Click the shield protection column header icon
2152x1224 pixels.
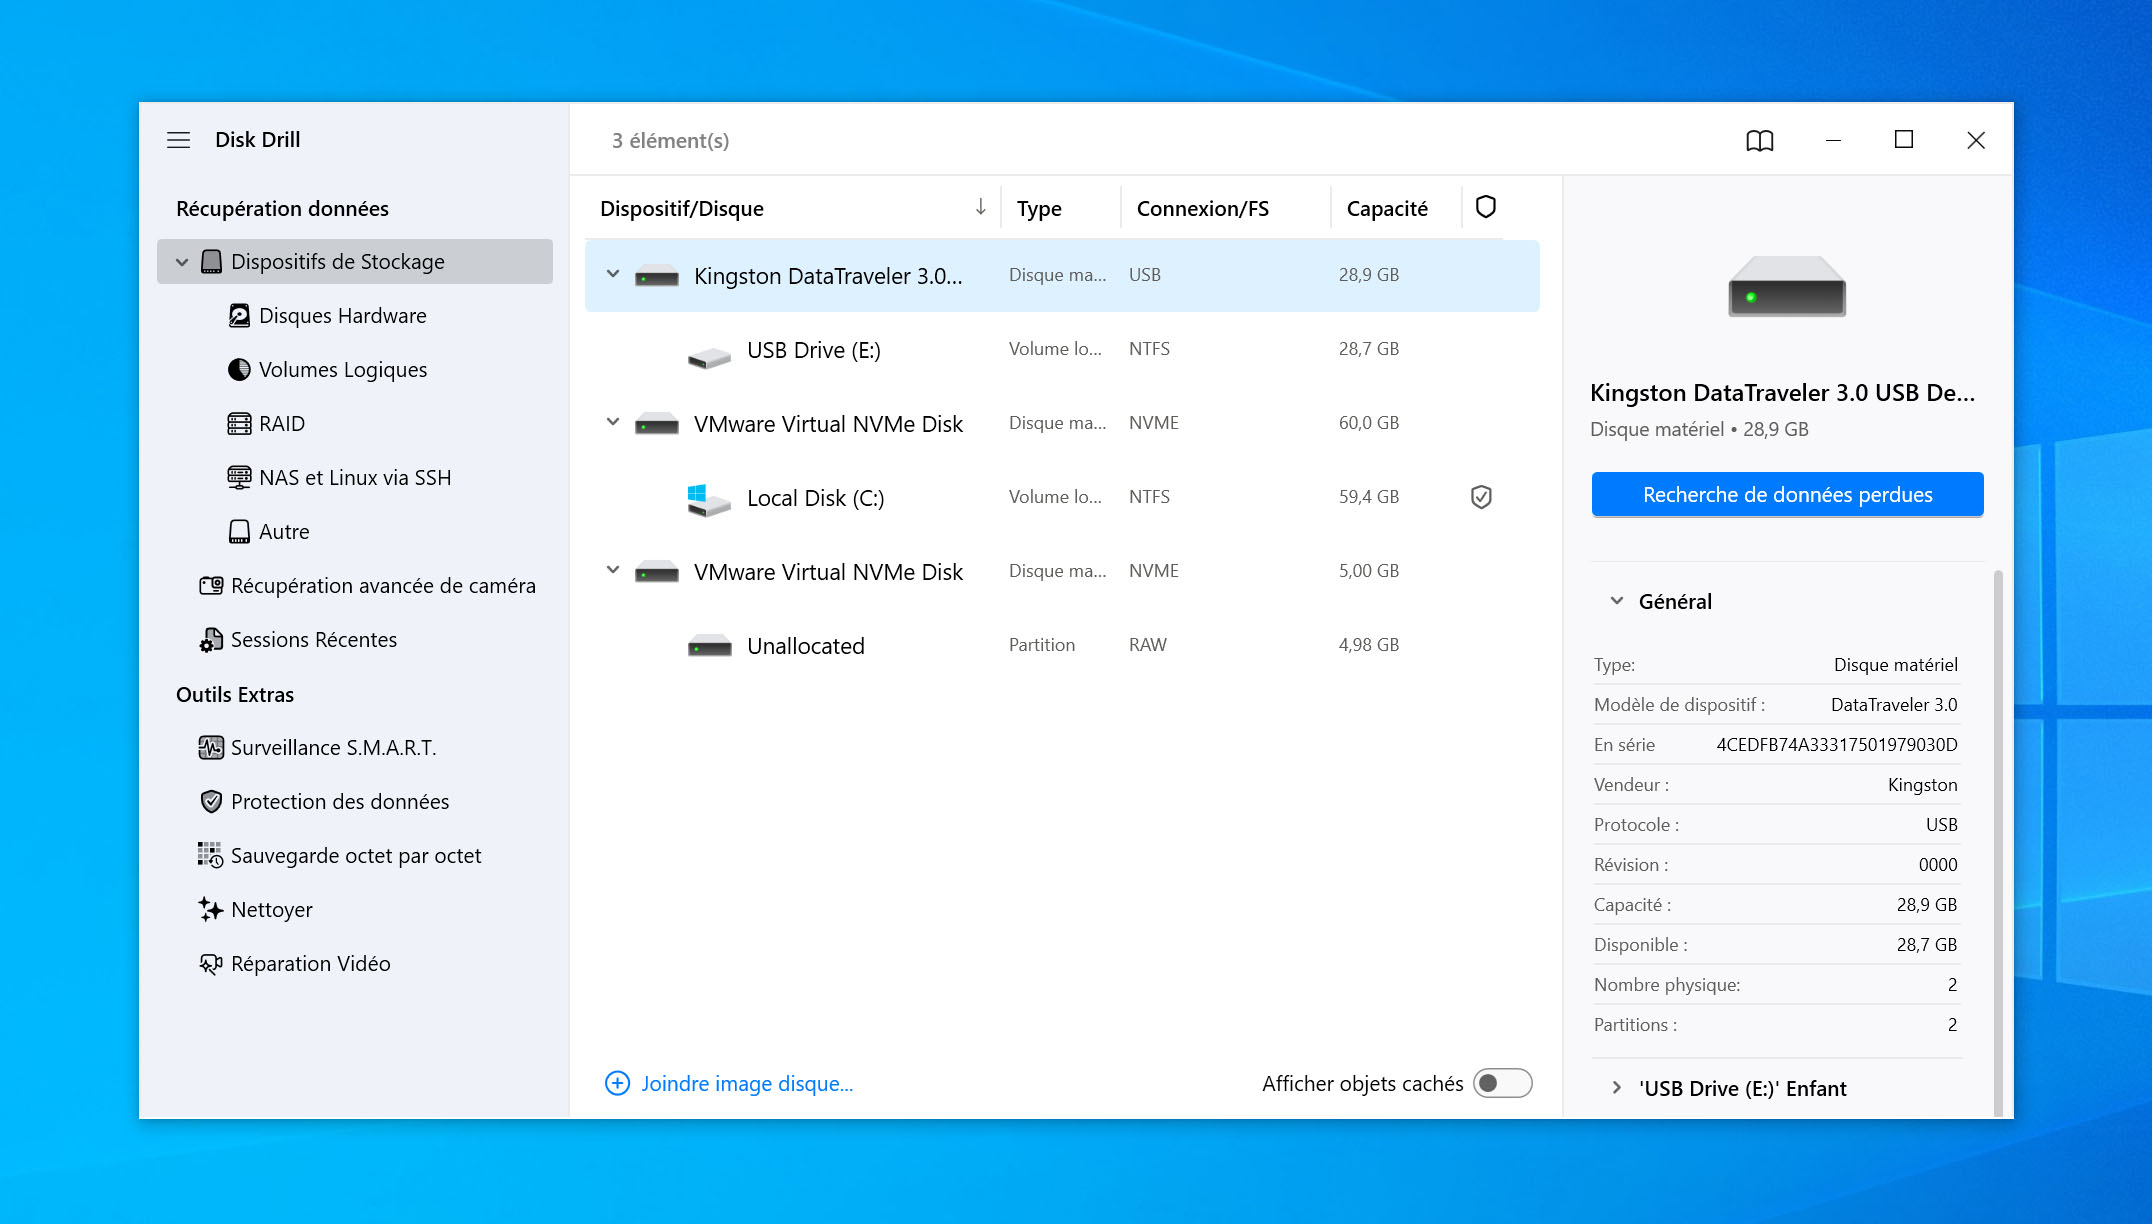[x=1486, y=207]
